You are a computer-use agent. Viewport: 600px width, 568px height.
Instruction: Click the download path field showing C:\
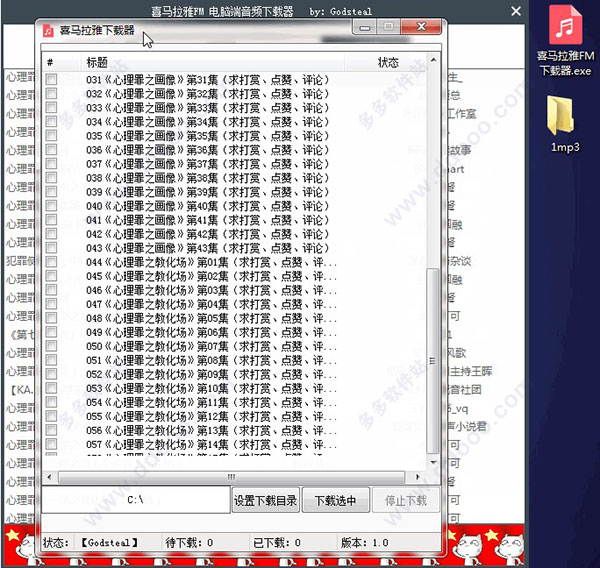tap(136, 499)
